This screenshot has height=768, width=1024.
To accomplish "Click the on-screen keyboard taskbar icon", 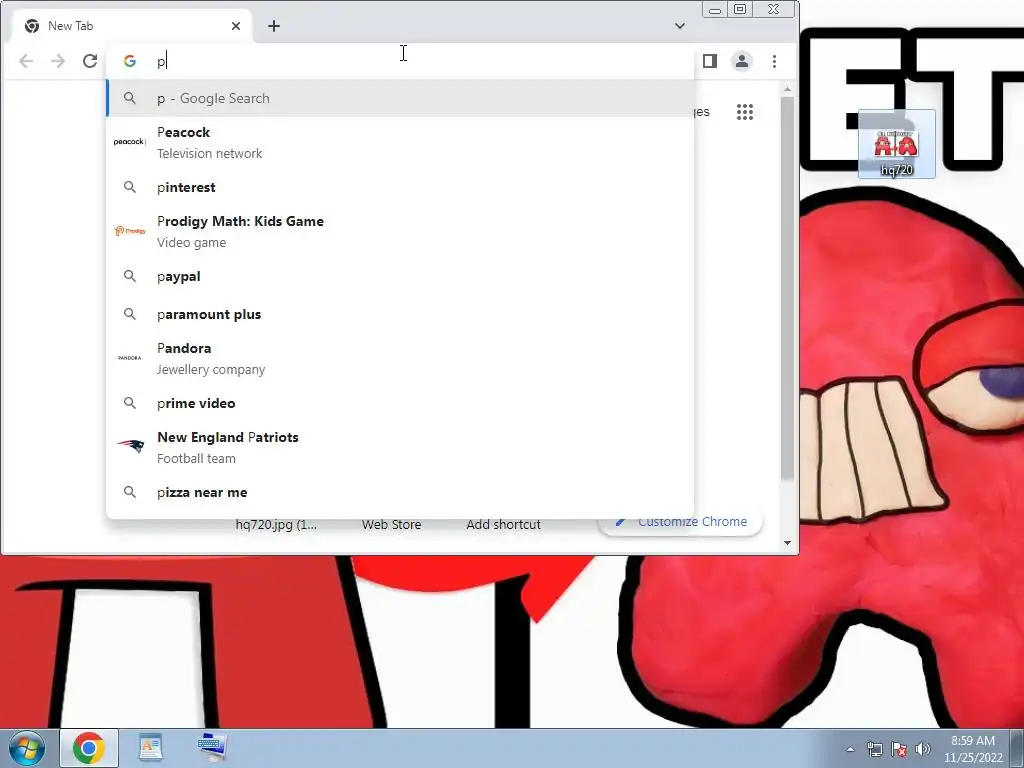I will (212, 748).
